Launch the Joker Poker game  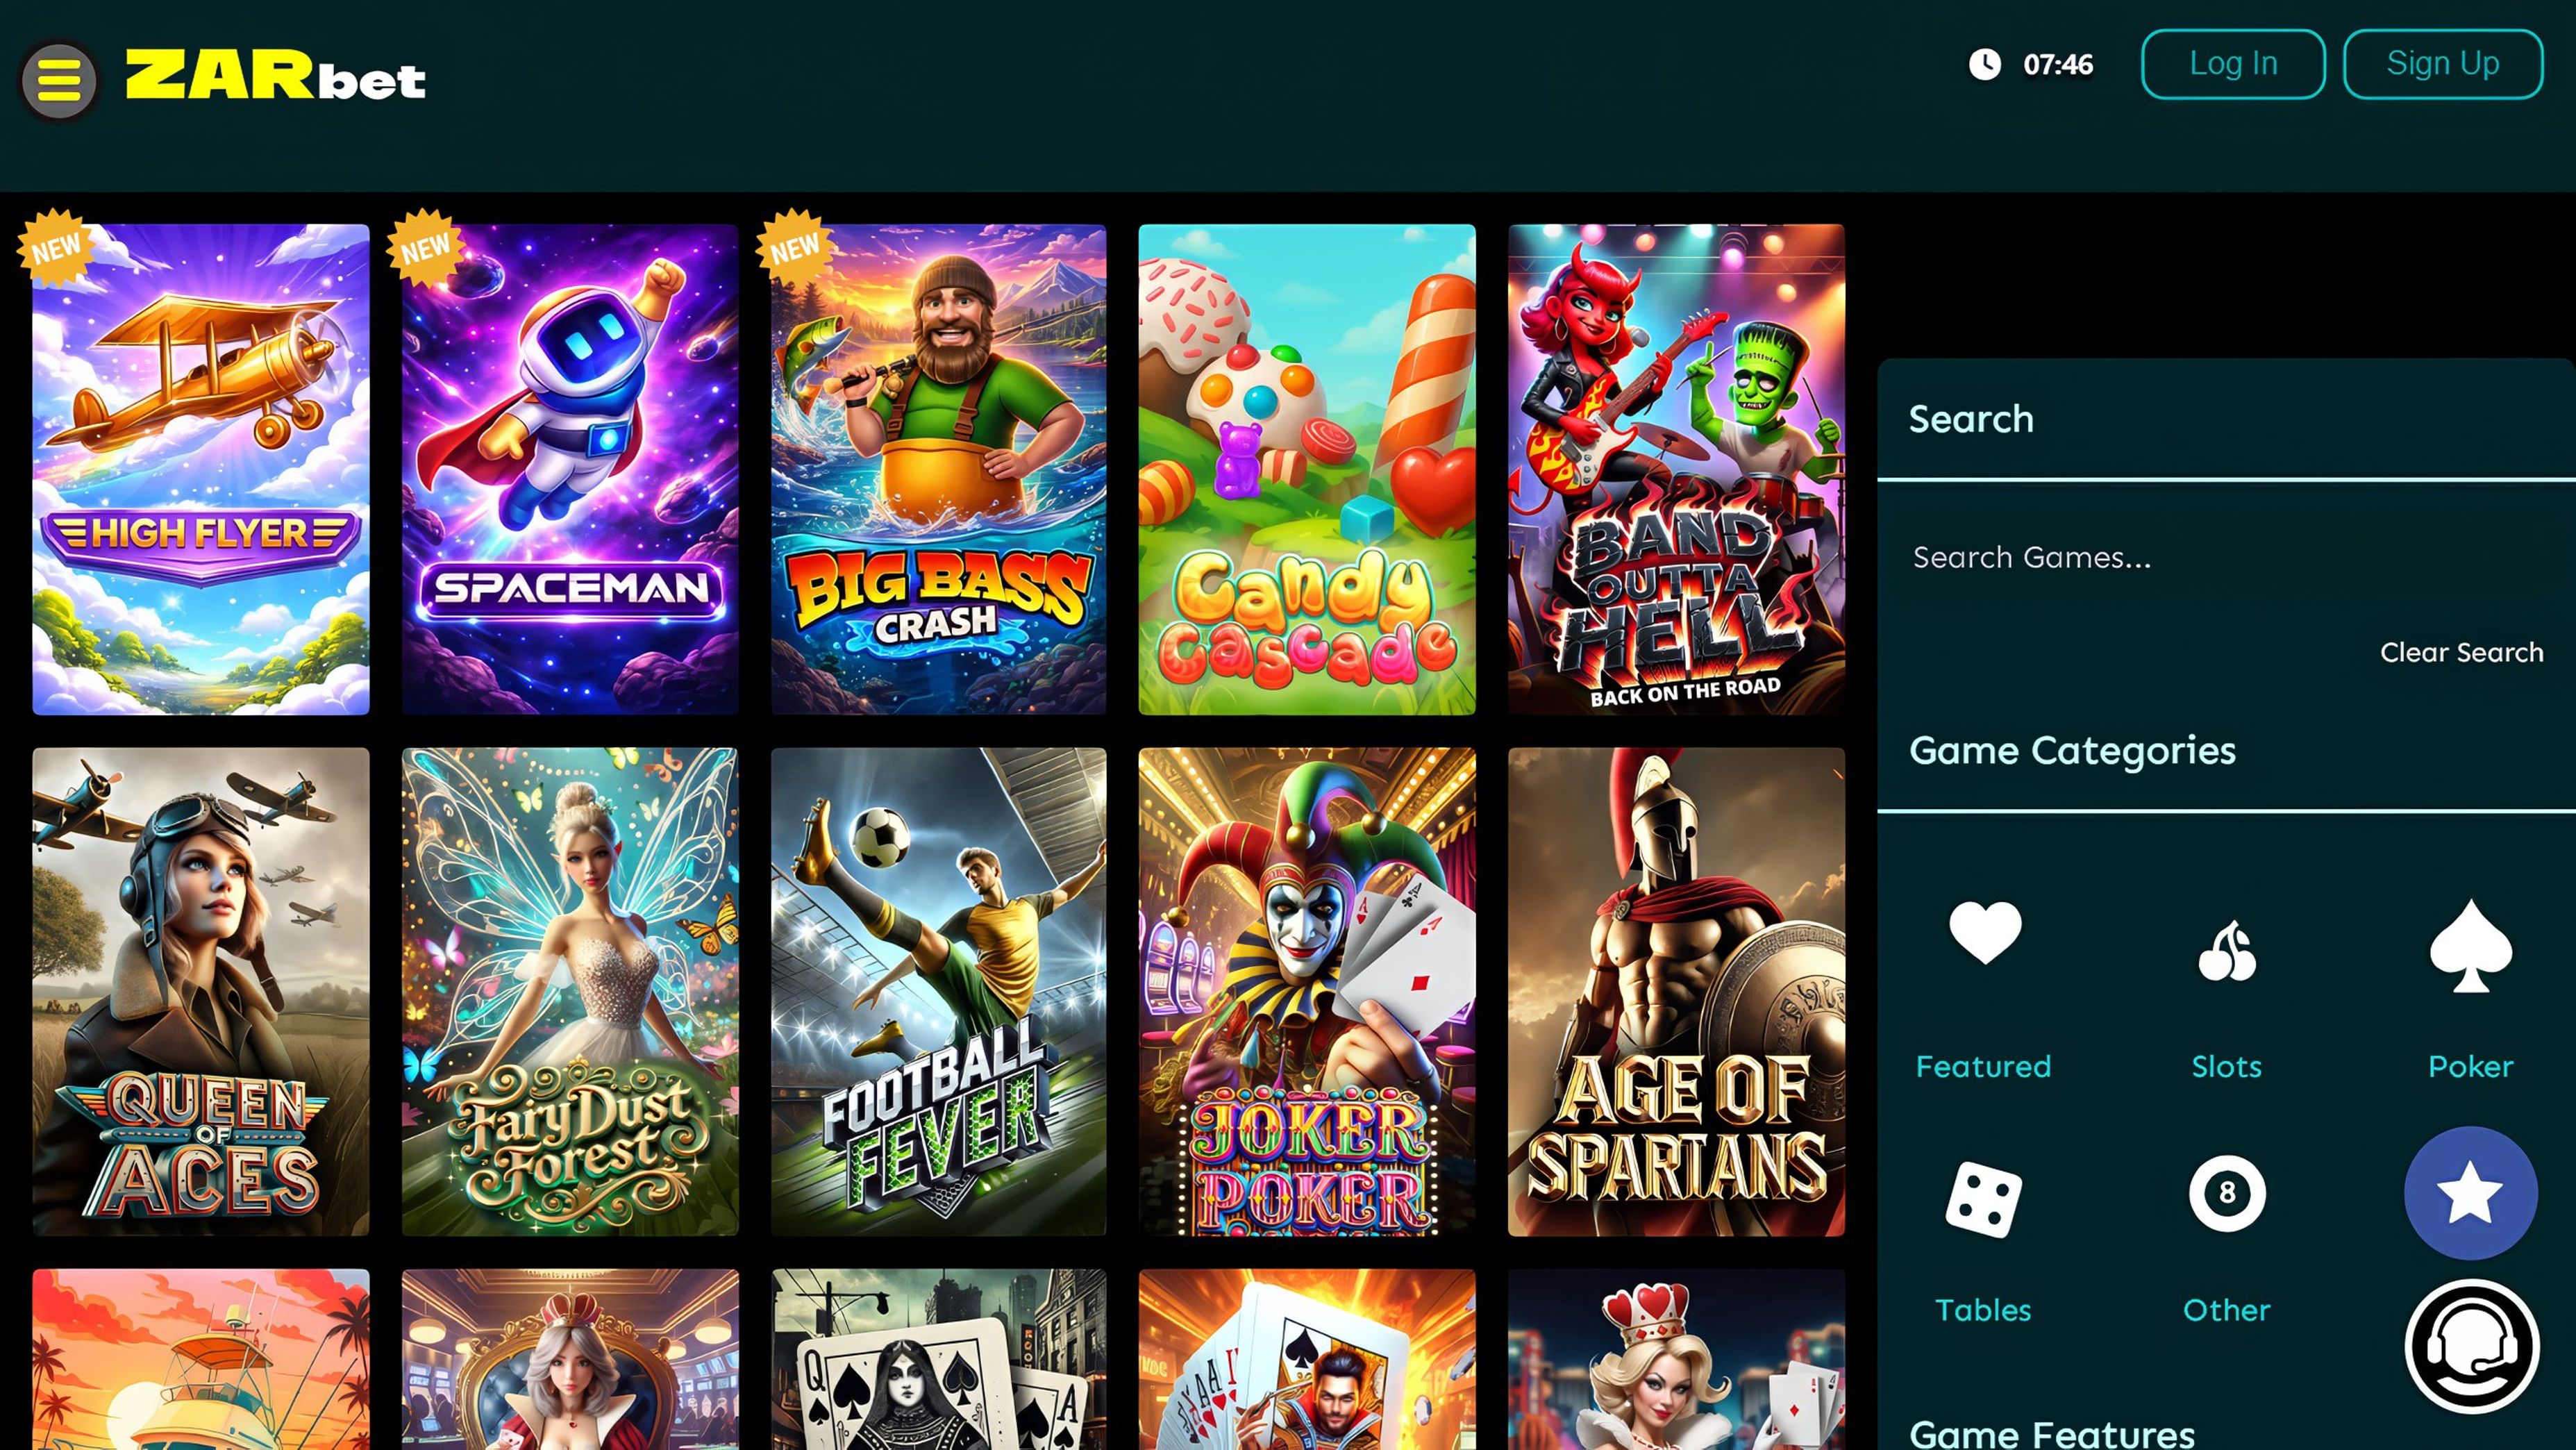point(1307,992)
